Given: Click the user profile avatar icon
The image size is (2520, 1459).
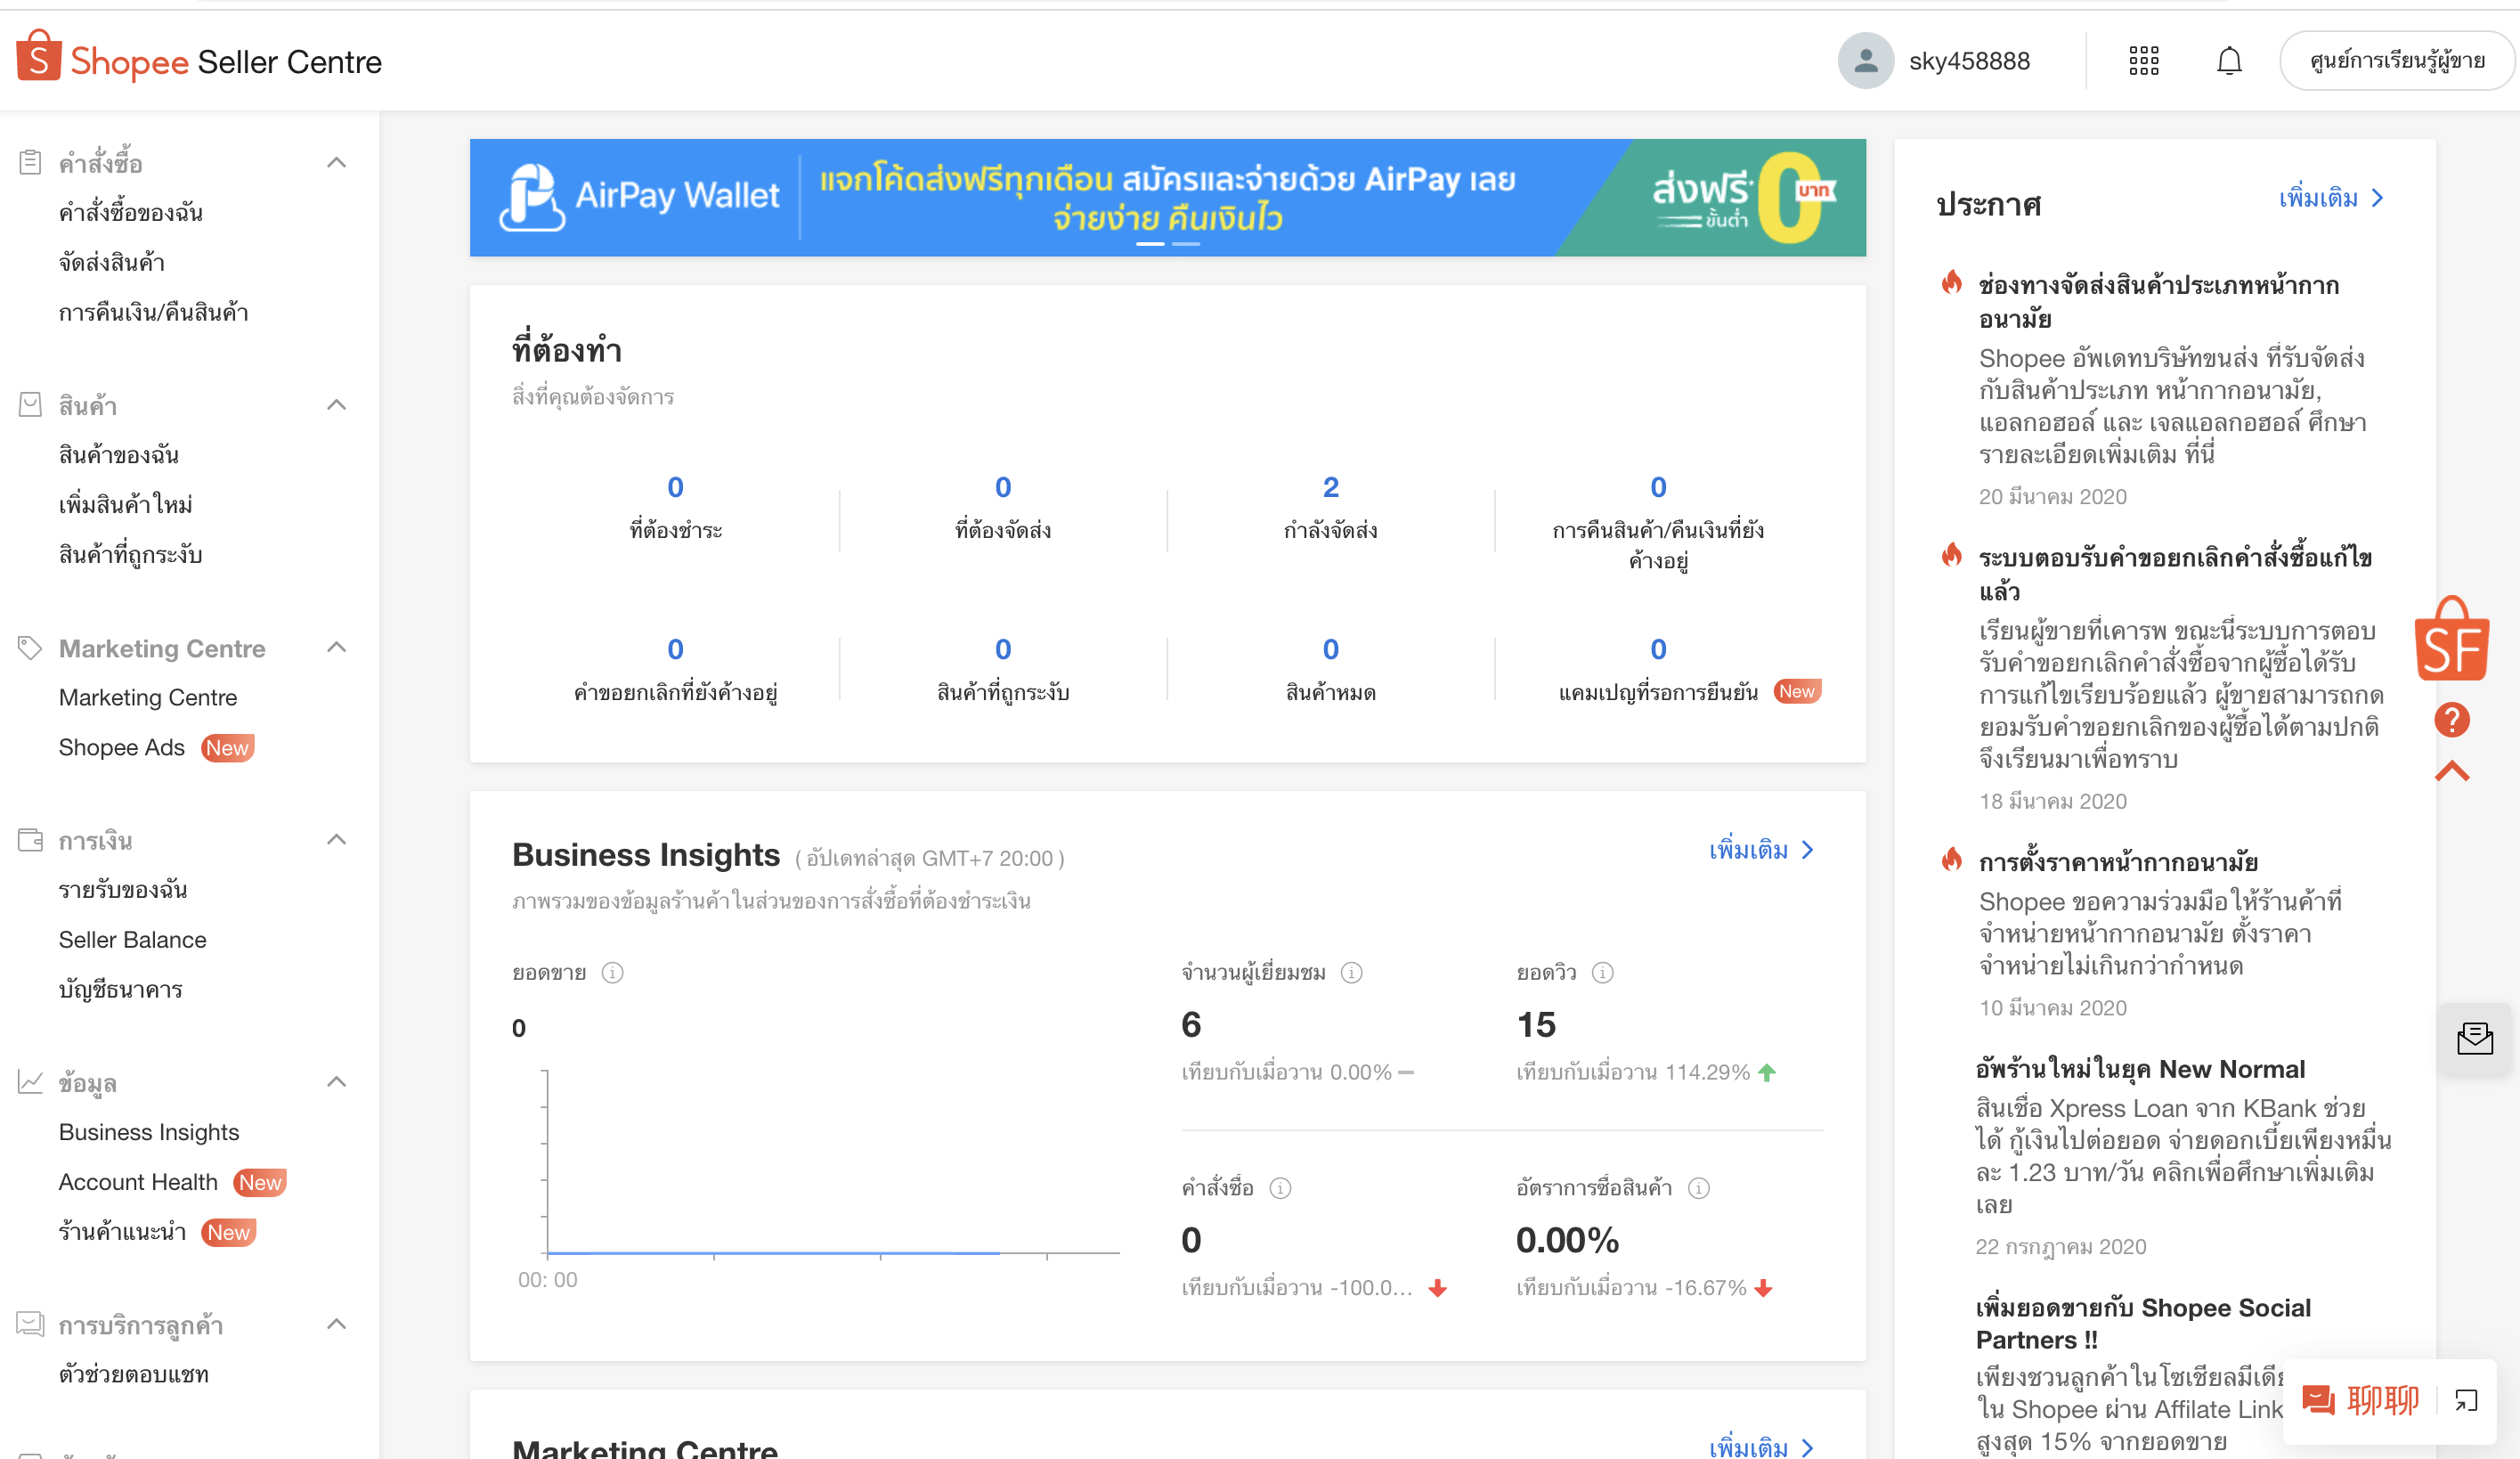Looking at the screenshot, I should coord(1866,62).
